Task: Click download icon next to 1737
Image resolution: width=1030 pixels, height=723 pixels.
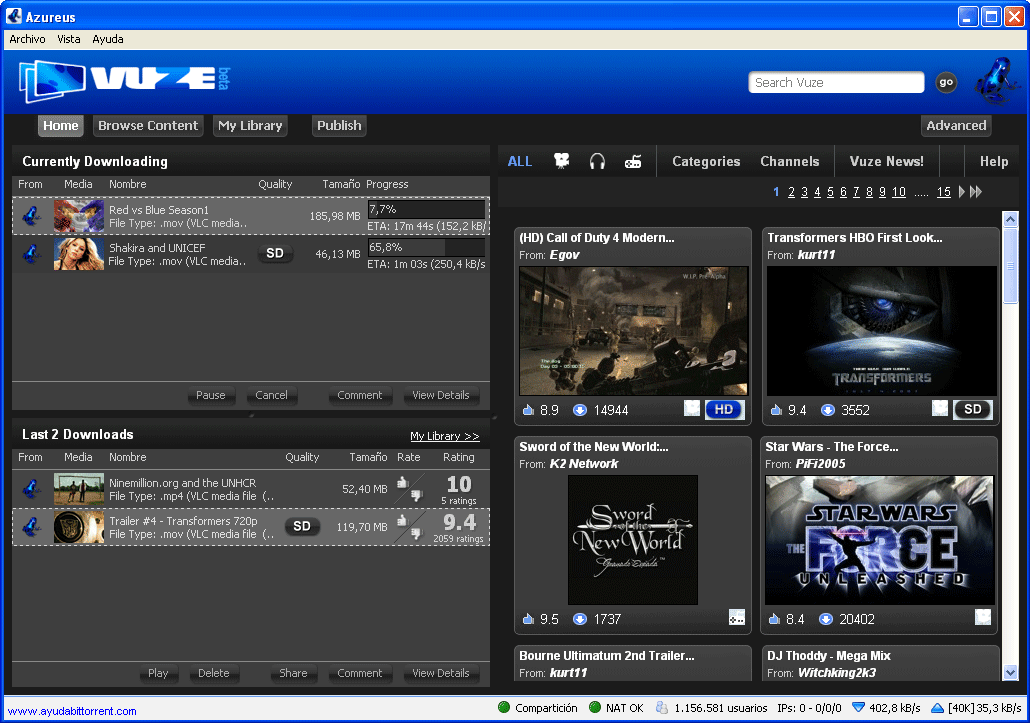Action: point(579,619)
